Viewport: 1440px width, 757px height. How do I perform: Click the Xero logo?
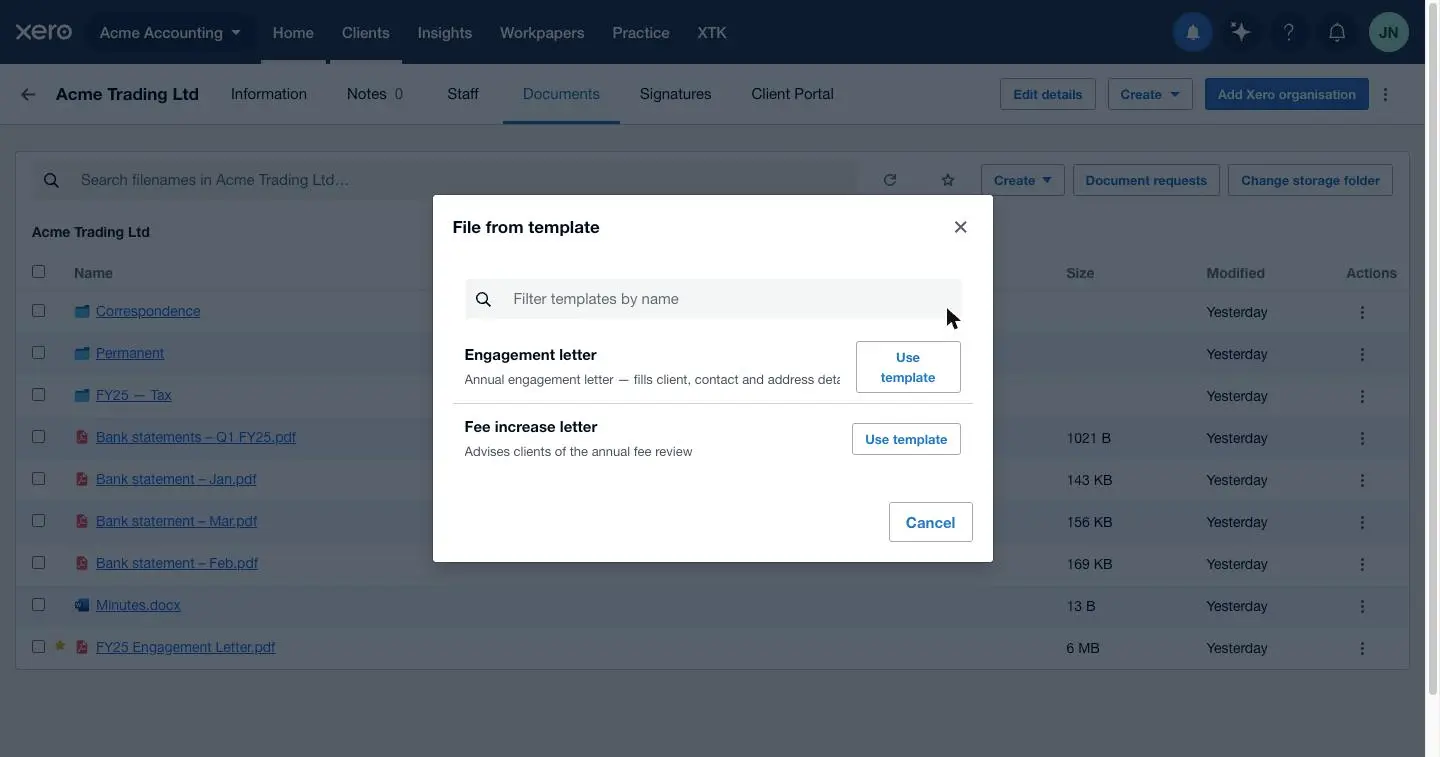click(x=43, y=32)
